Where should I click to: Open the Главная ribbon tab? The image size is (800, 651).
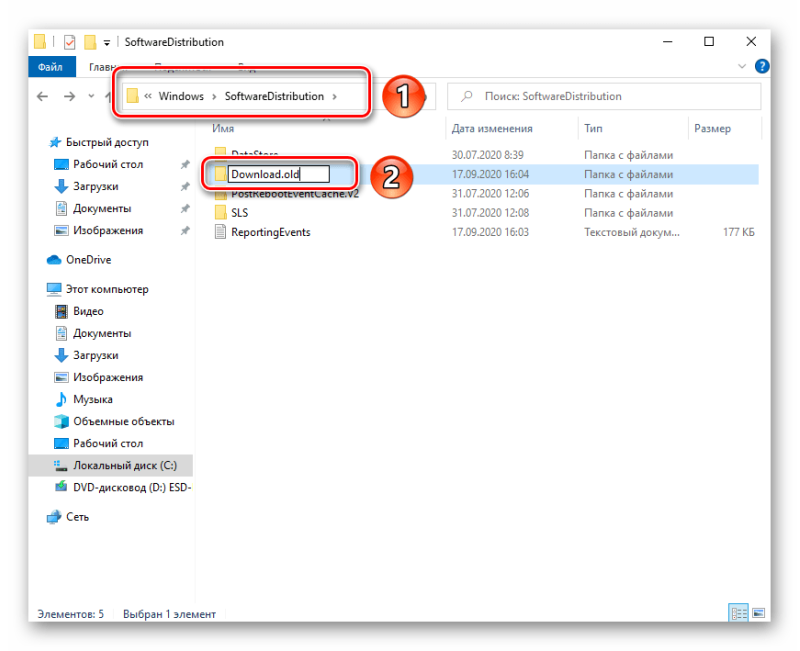104,67
